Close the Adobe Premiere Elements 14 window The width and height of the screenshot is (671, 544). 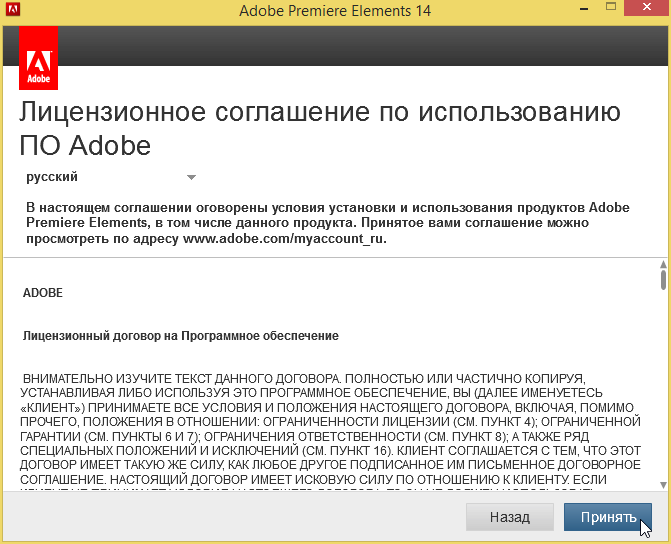click(x=647, y=7)
